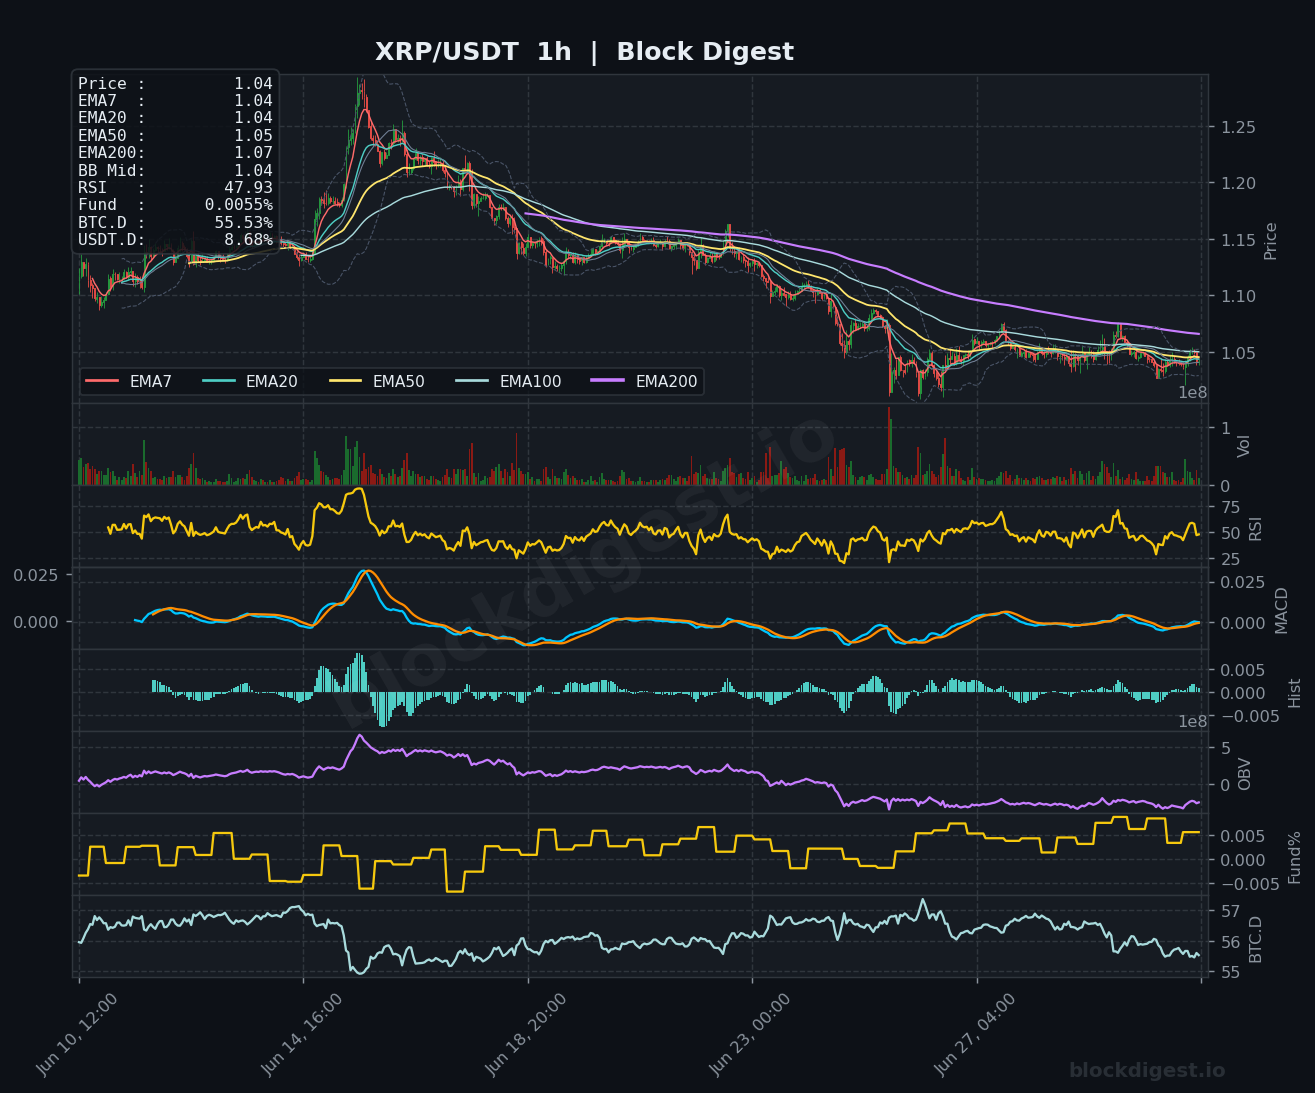Viewport: 1315px width, 1093px height.
Task: Click the 1.15 tick on the price axis
Action: [1237, 240]
